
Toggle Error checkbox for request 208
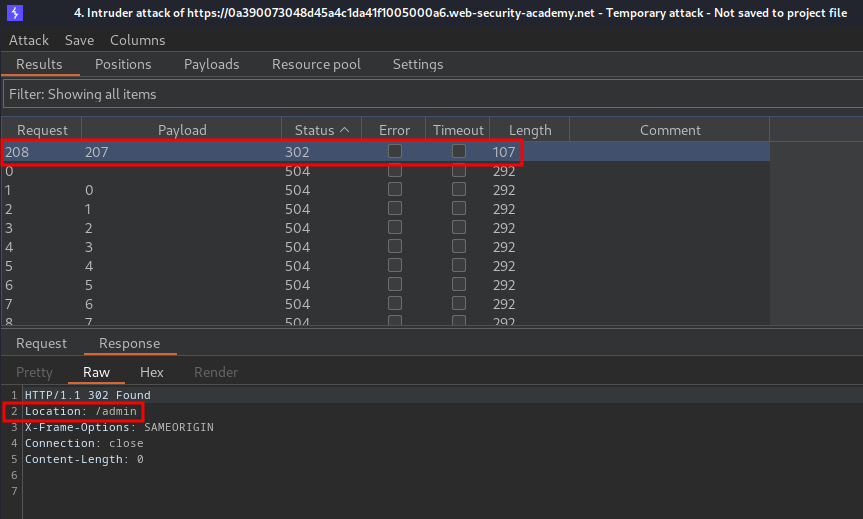tap(395, 151)
